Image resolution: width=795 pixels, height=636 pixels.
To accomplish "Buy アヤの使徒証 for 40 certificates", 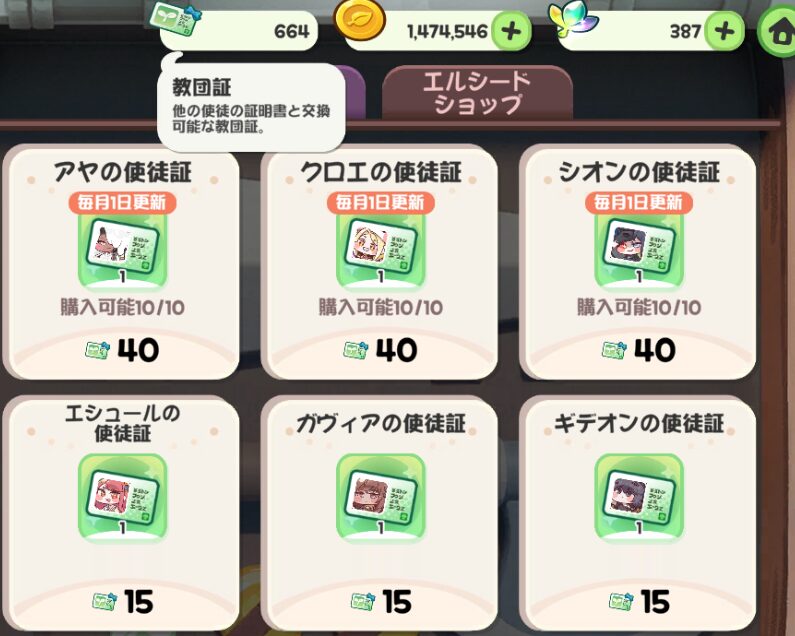I will click(x=122, y=350).
